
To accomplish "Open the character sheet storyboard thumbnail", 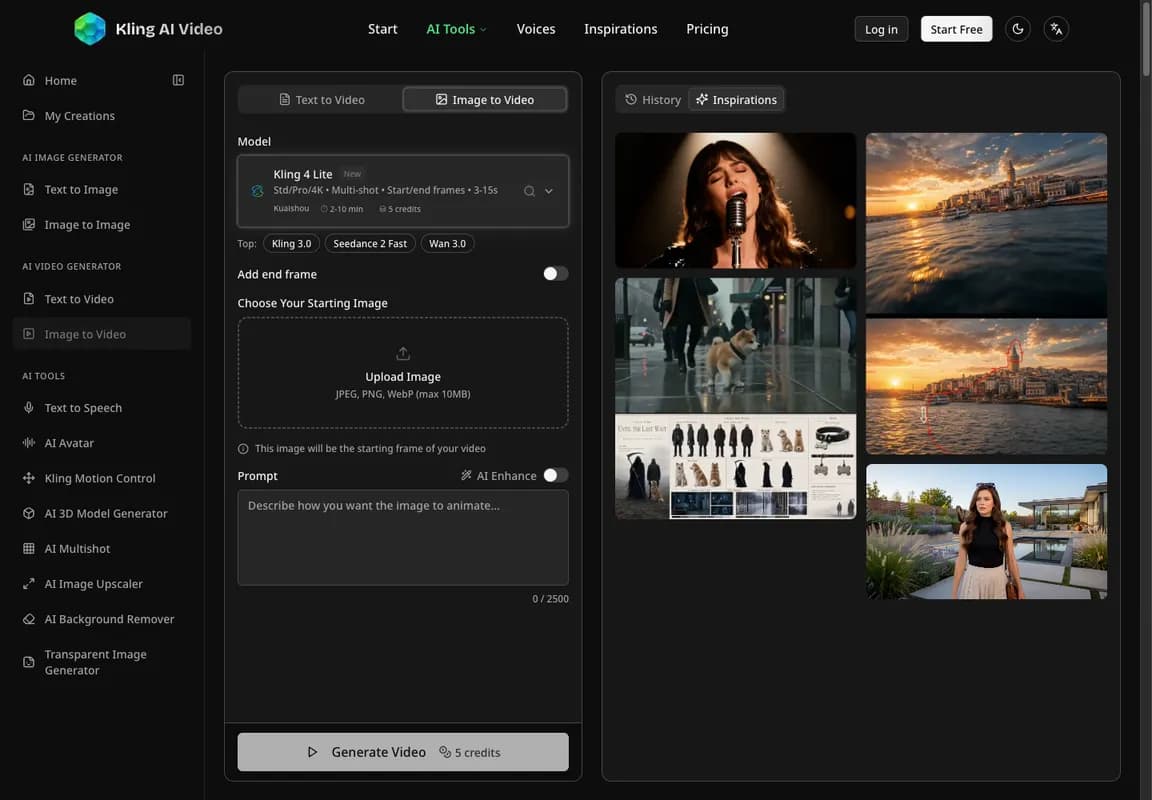I will click(735, 466).
